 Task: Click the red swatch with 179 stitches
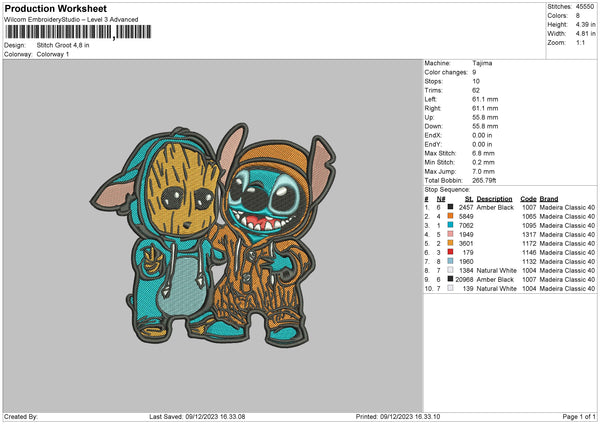coord(450,252)
